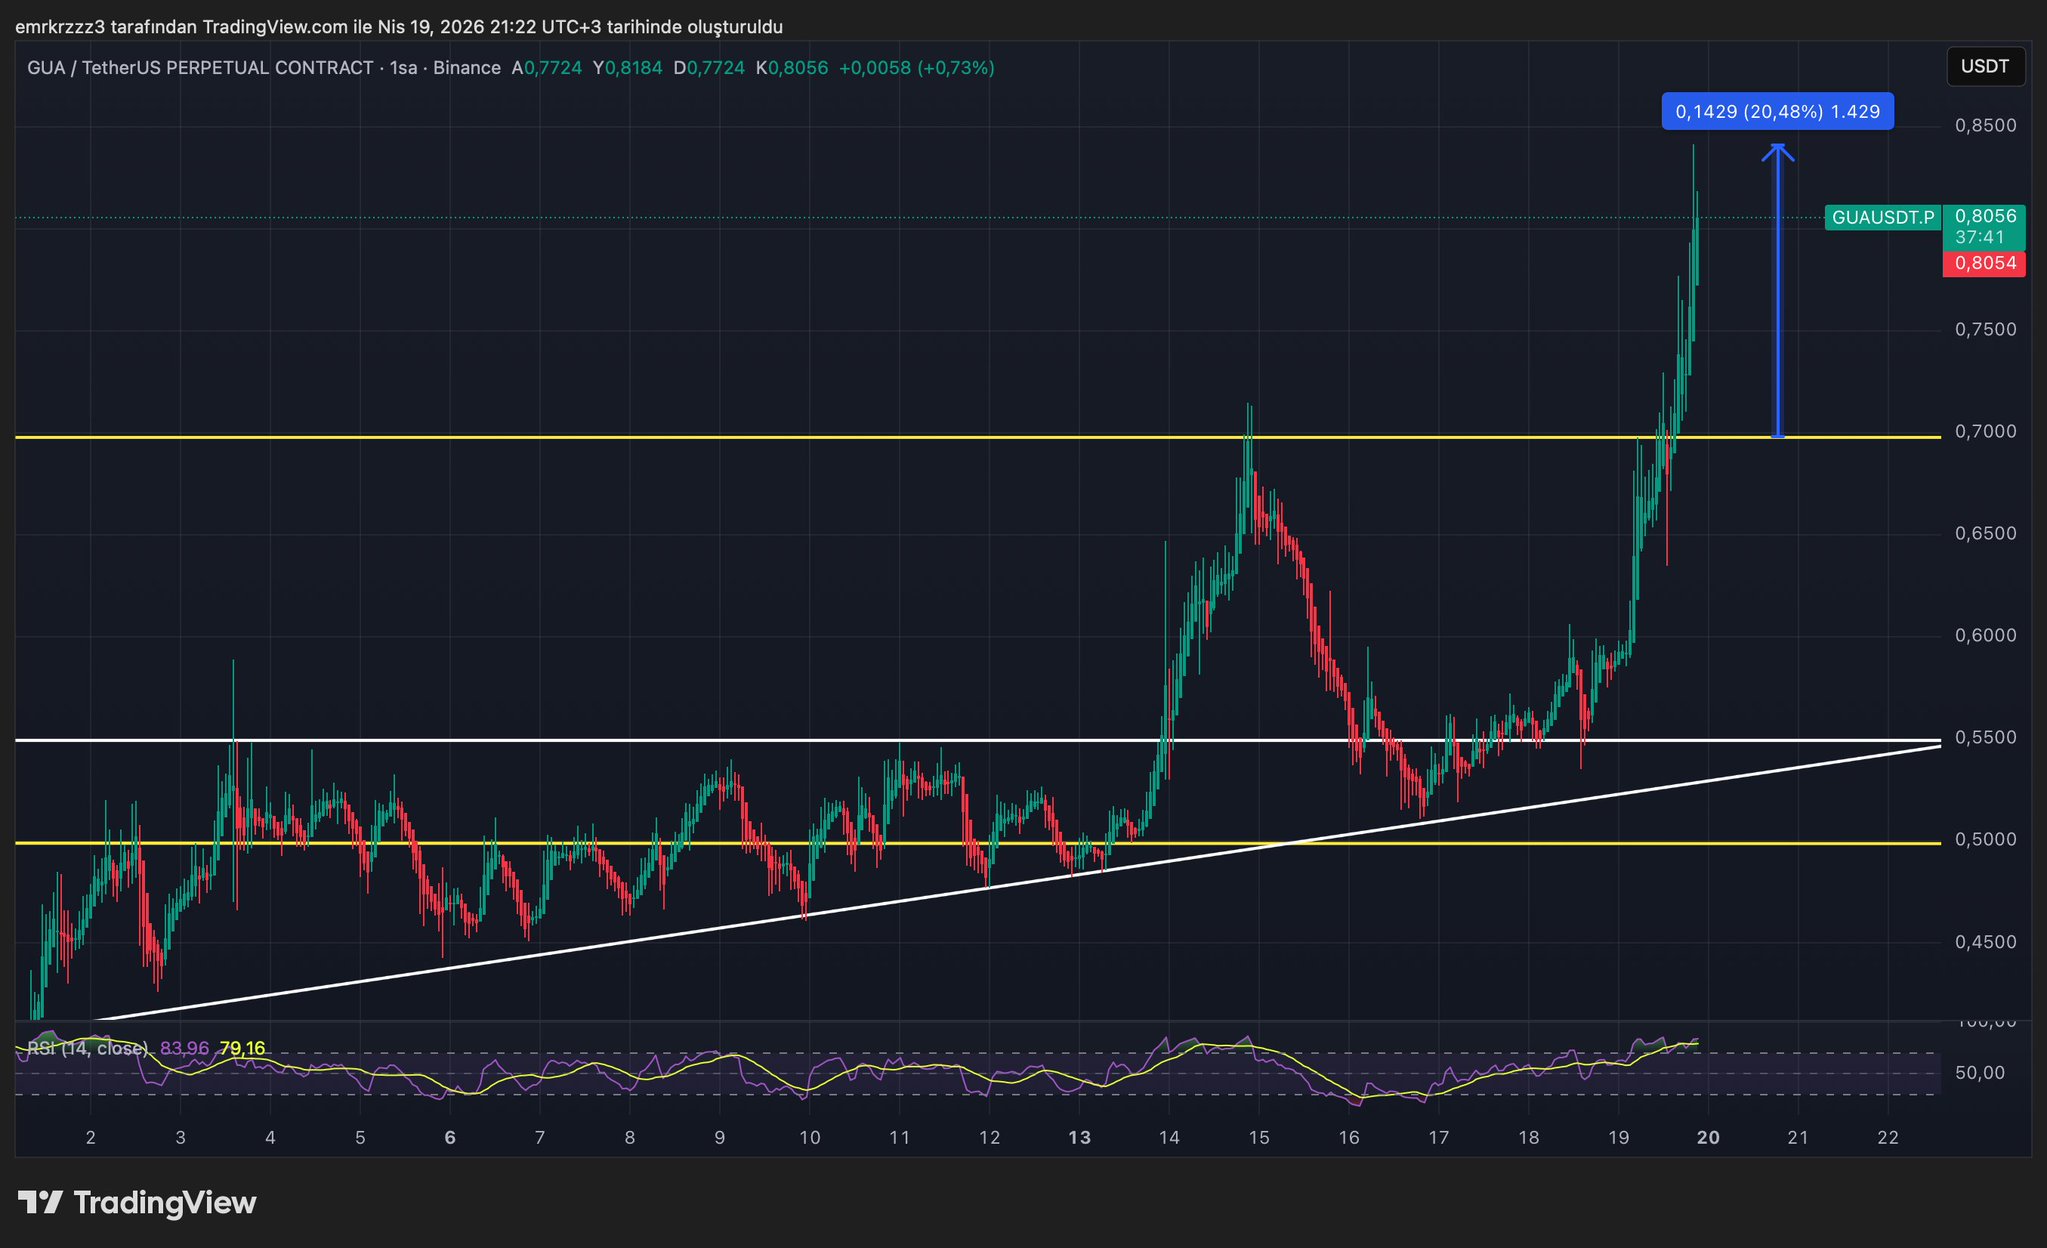Click the TradingView logo icon

(41, 1202)
